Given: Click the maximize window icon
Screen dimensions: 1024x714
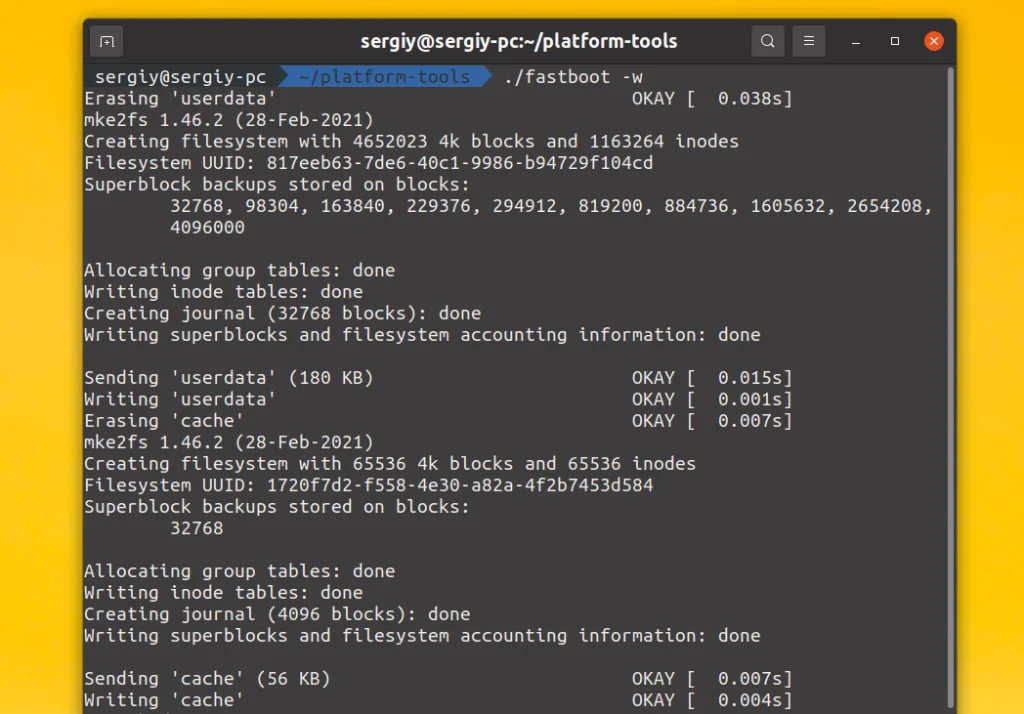Looking at the screenshot, I should tap(893, 40).
